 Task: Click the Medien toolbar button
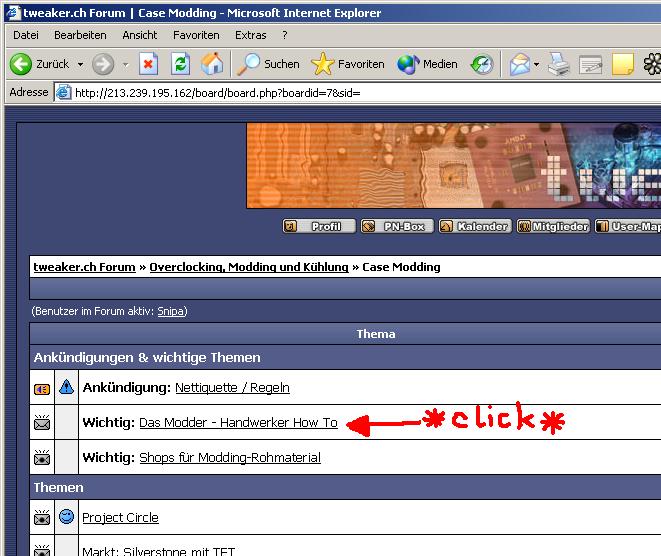point(428,64)
